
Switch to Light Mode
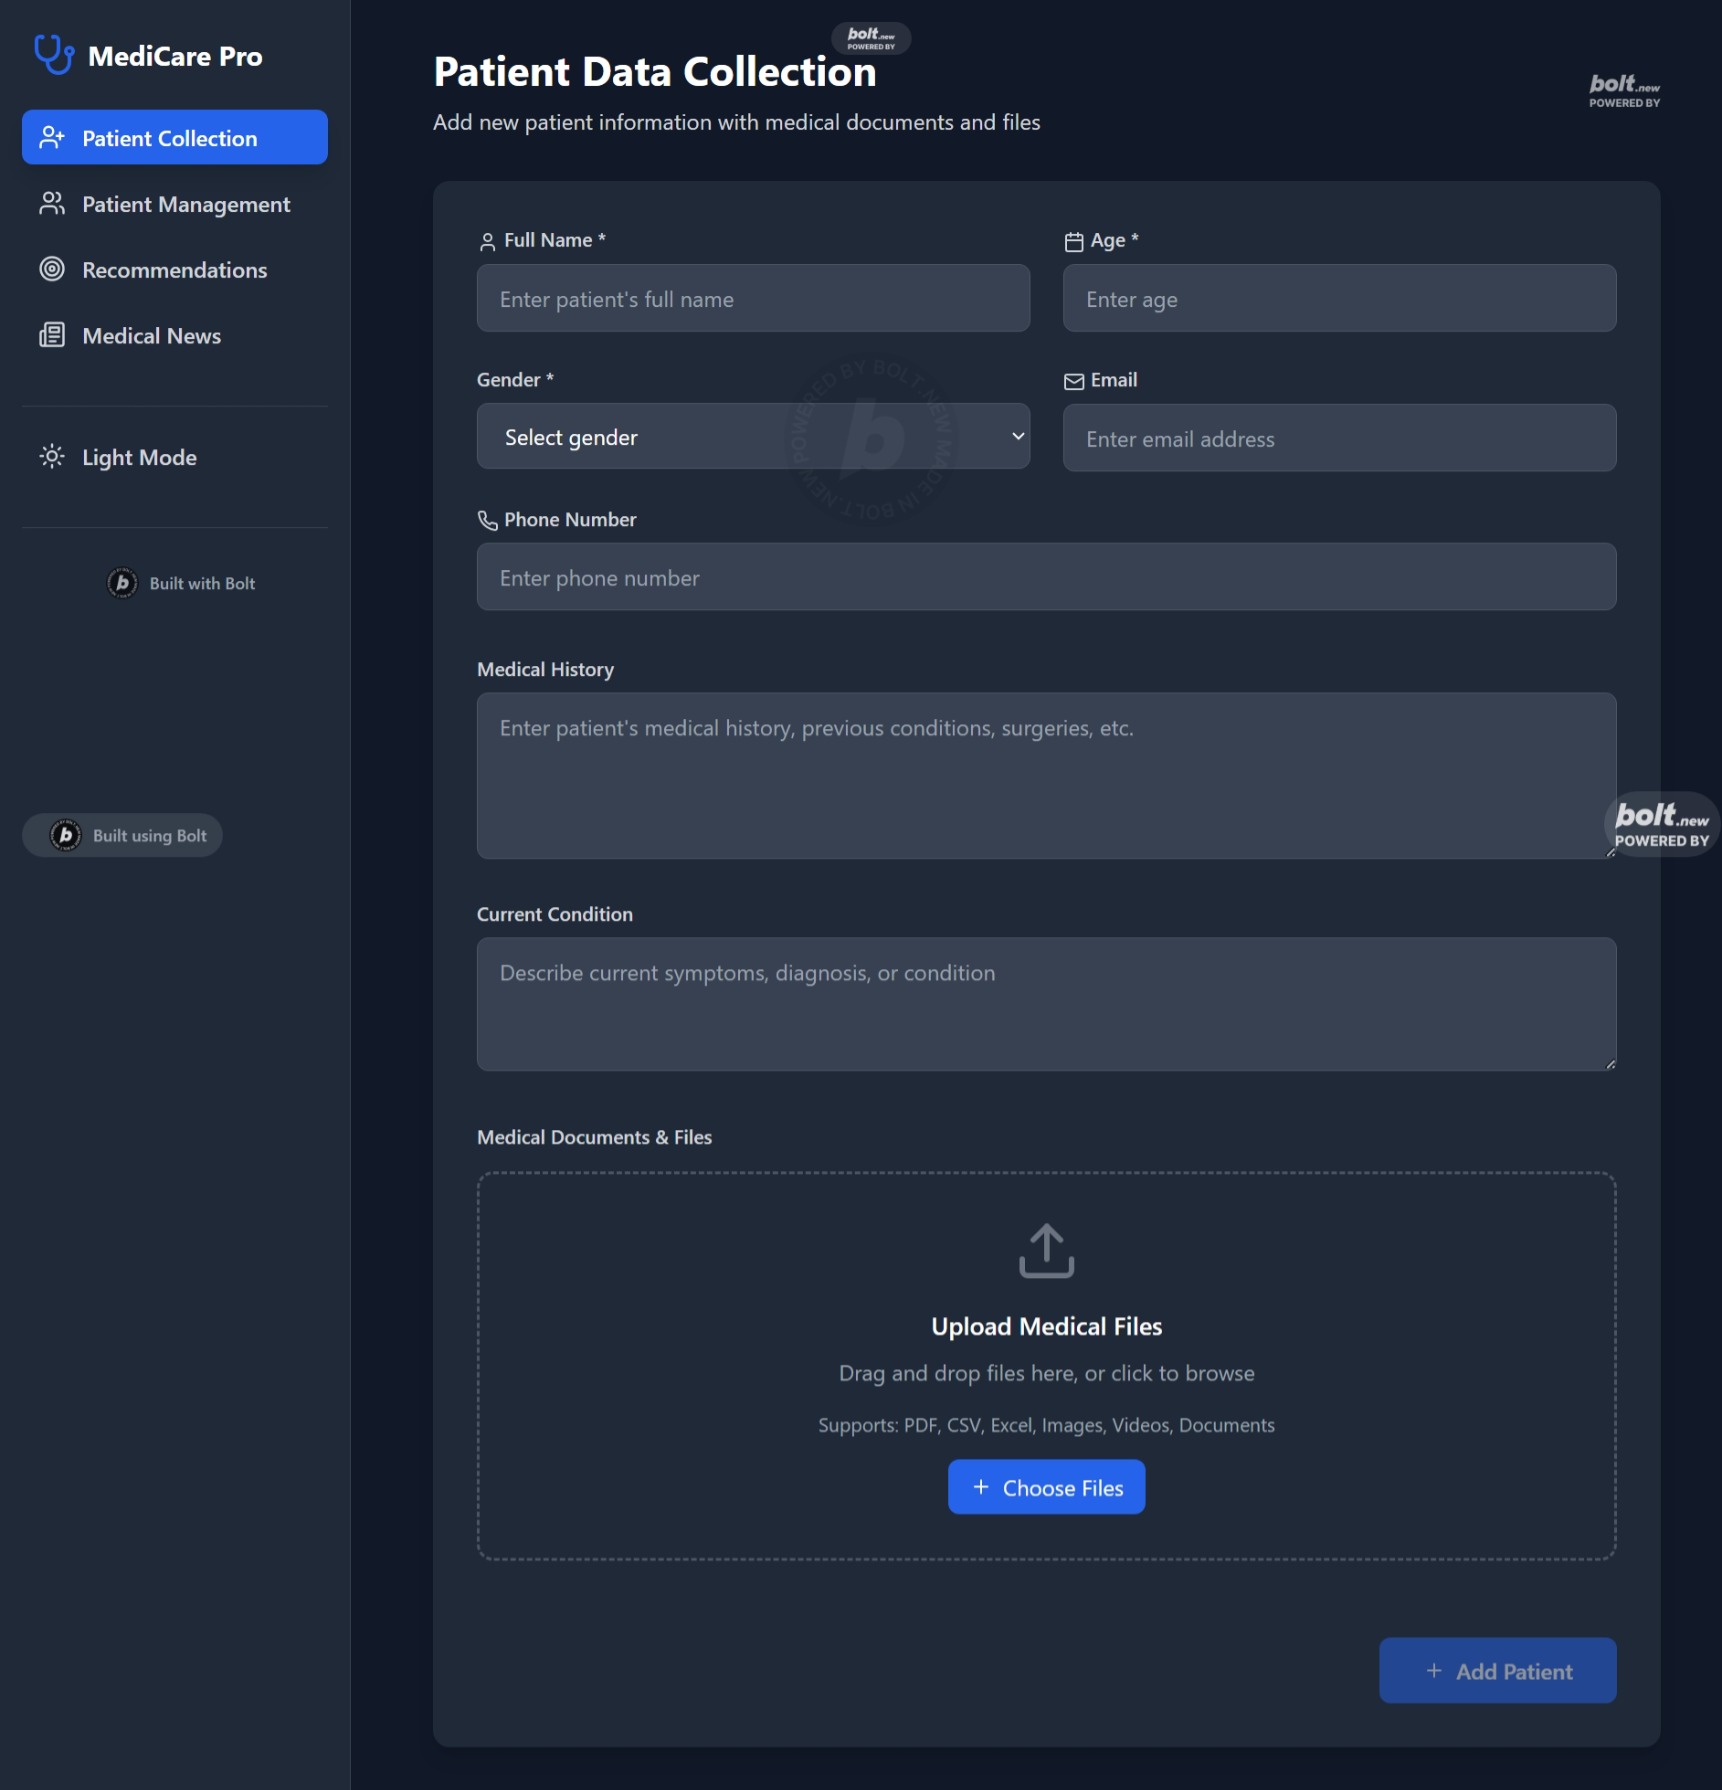[175, 457]
